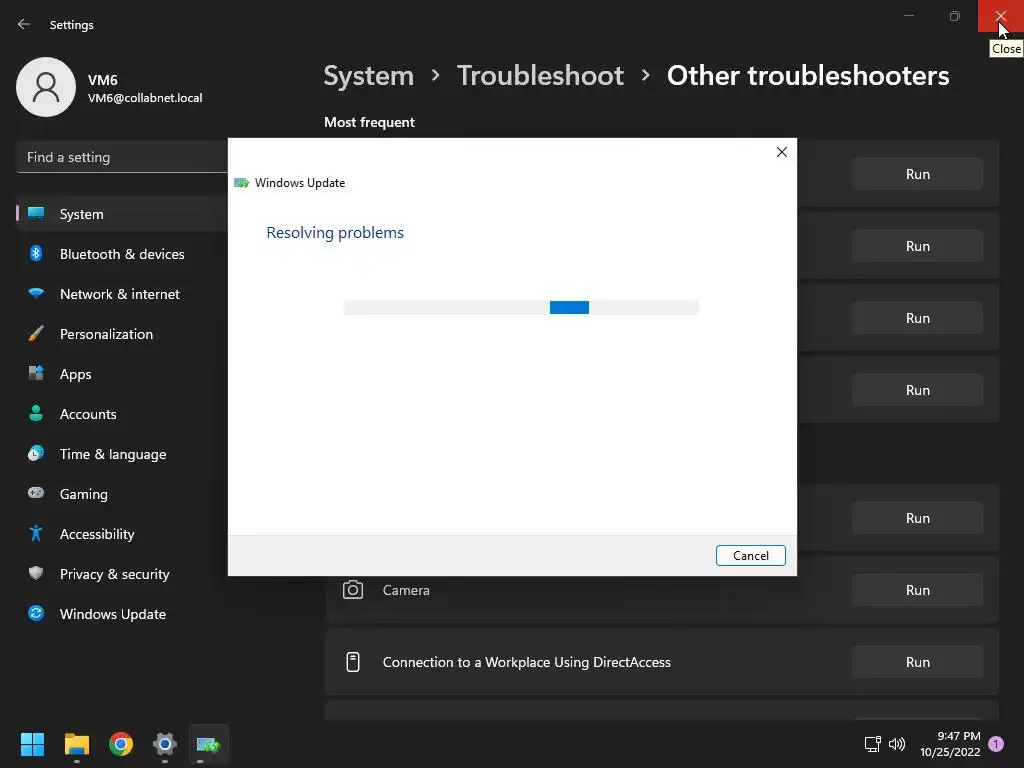Screen dimensions: 1024x768
Task: Open the Windows Start menu
Action: pos(32,744)
